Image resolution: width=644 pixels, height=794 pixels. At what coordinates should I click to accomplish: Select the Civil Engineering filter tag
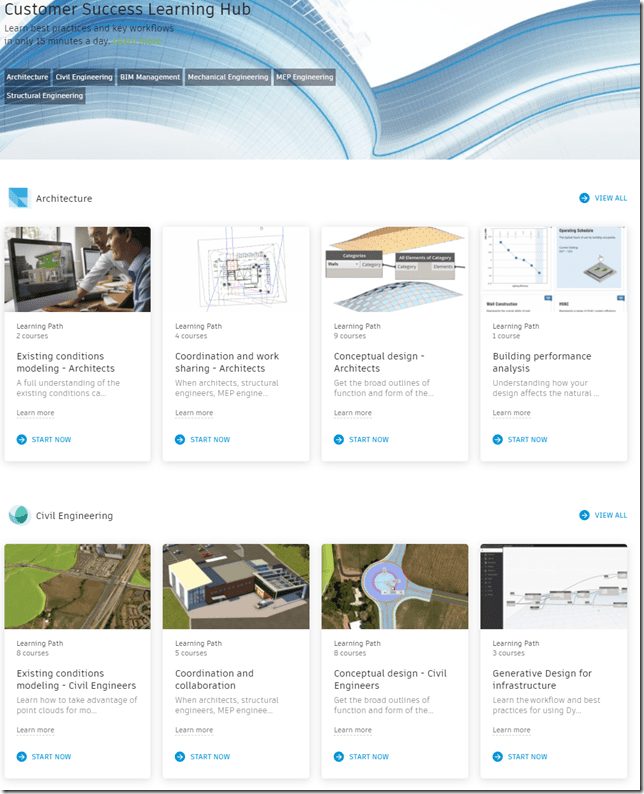click(83, 77)
